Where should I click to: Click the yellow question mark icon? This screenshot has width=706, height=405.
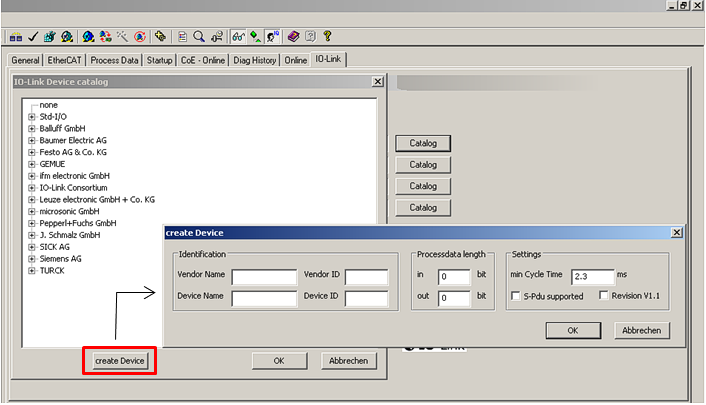coord(327,36)
